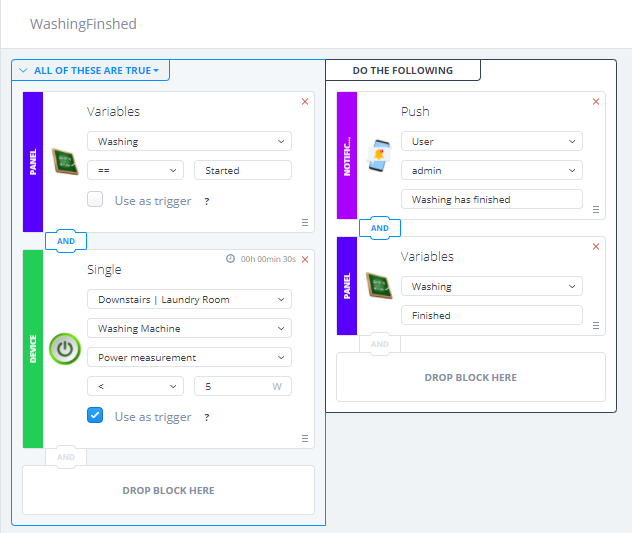Change the == comparison operator

pyautogui.click(x=135, y=171)
